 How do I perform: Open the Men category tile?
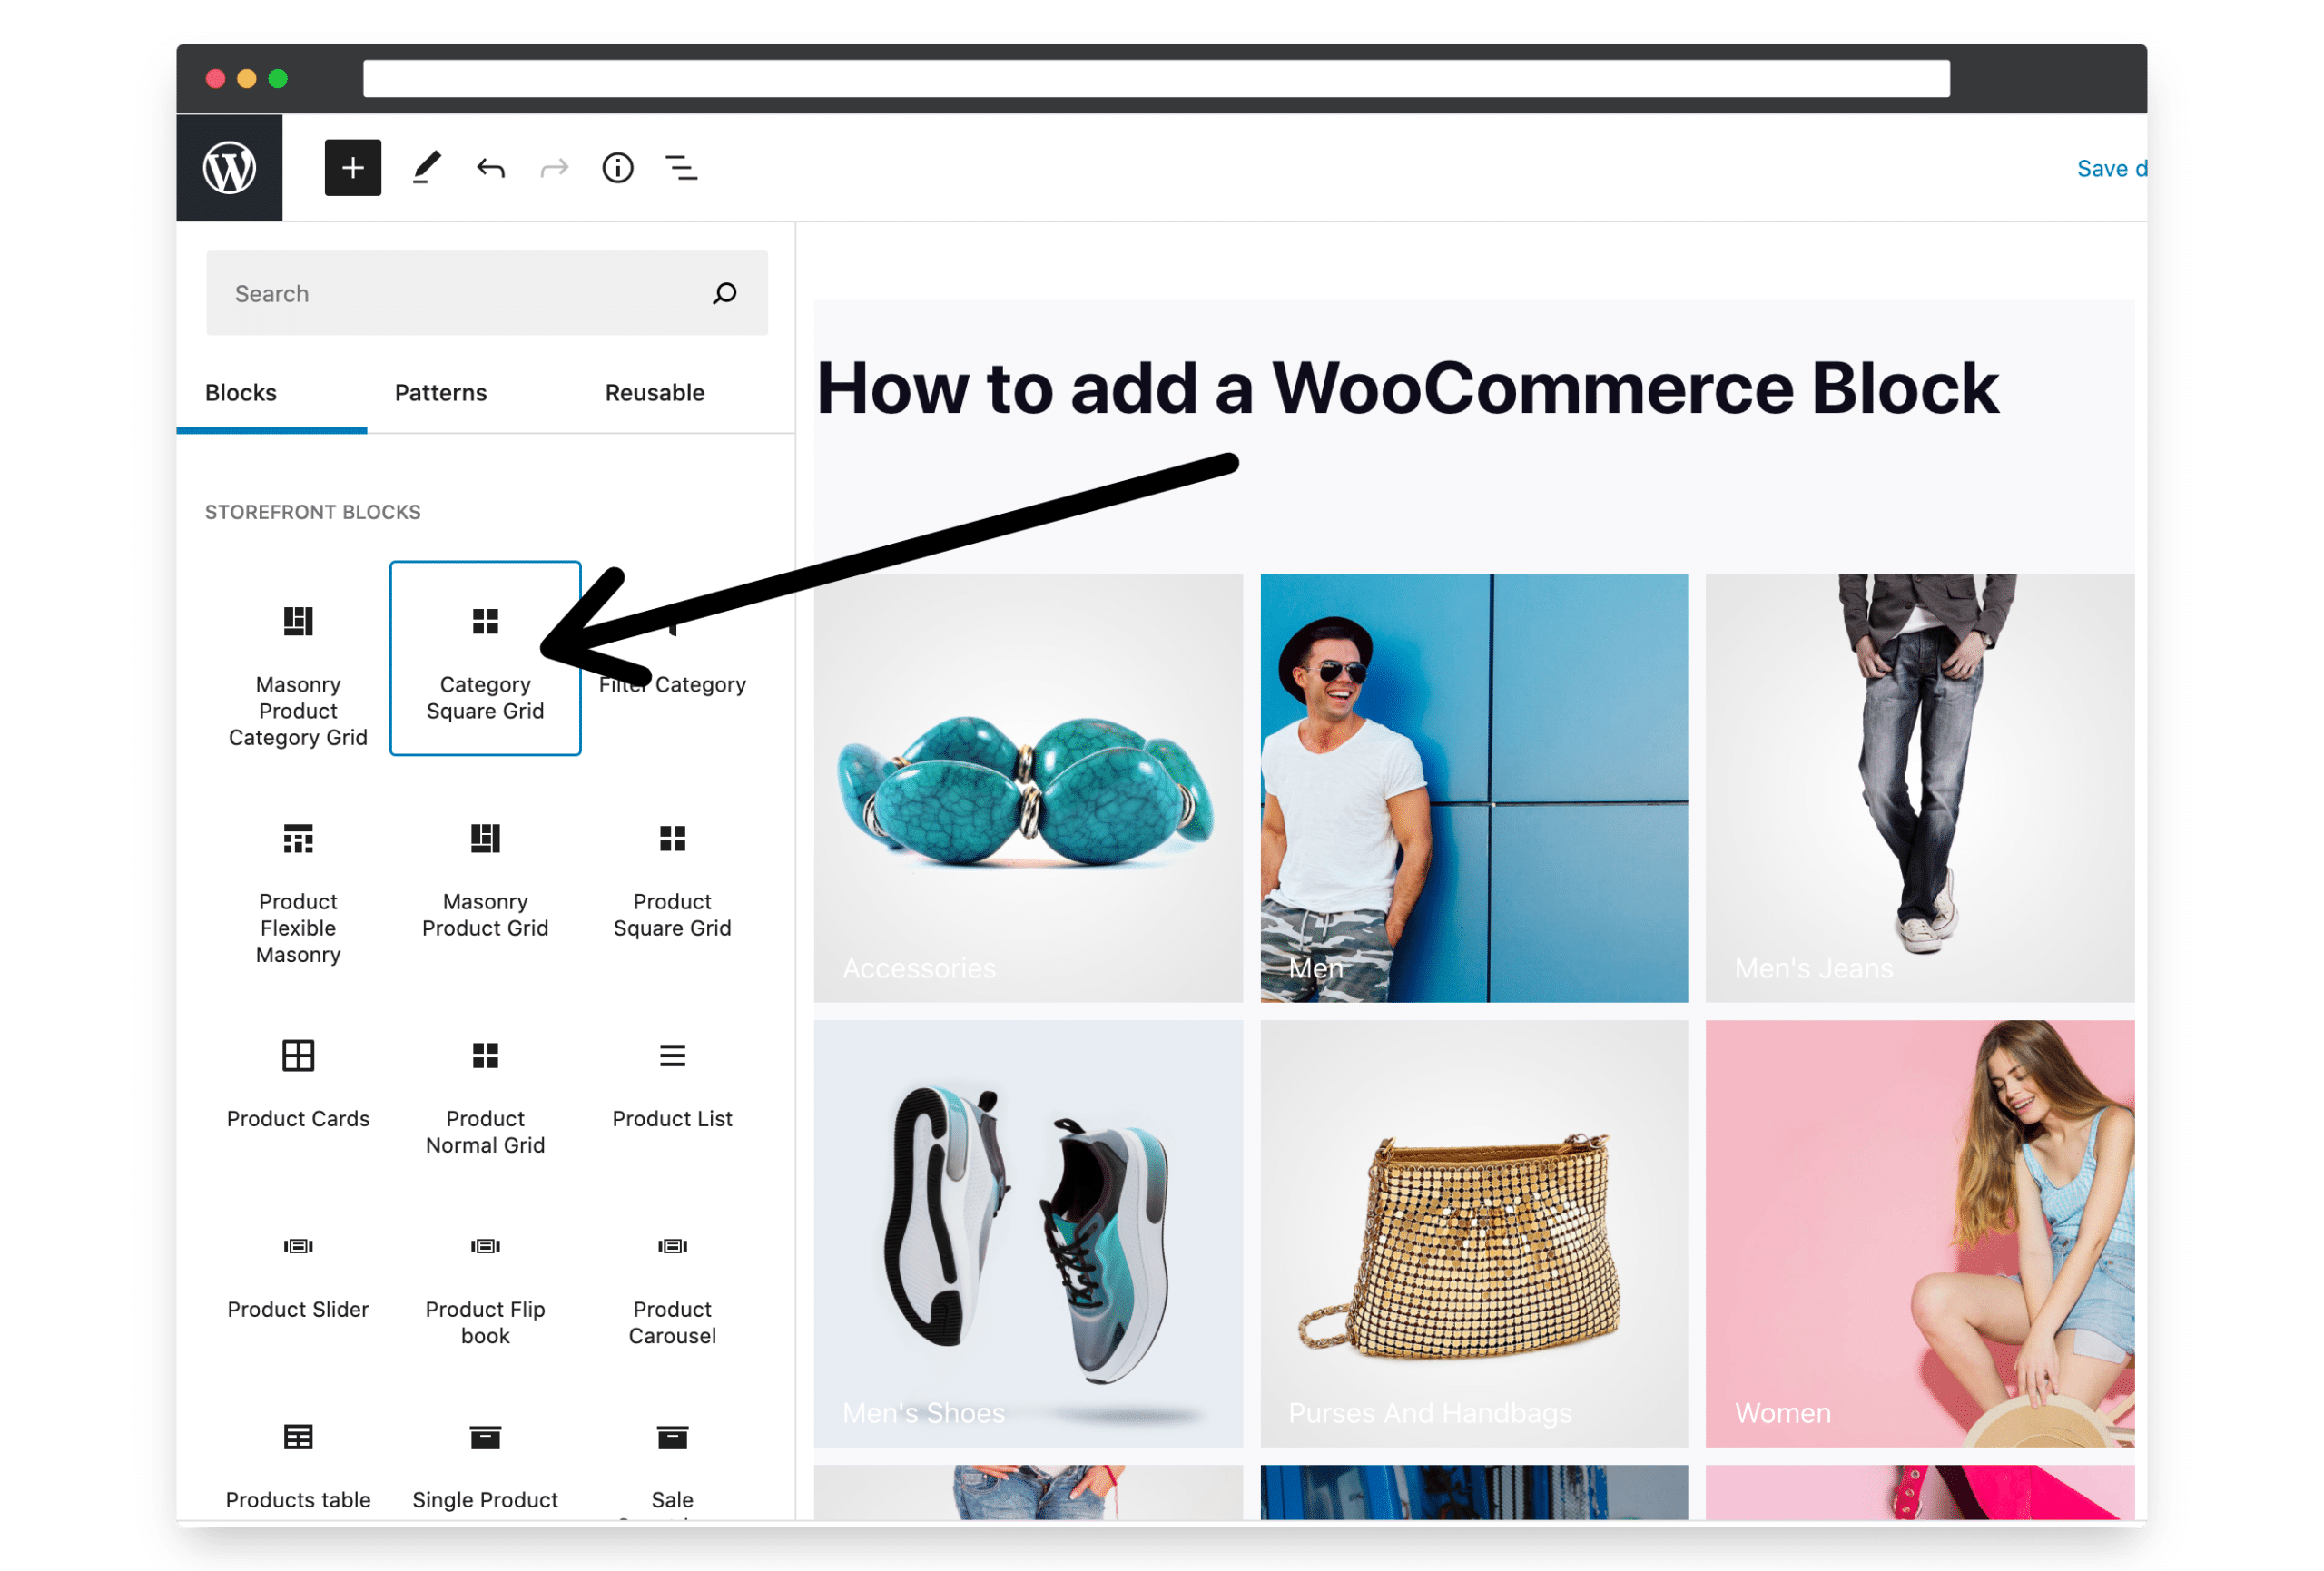point(1474,787)
